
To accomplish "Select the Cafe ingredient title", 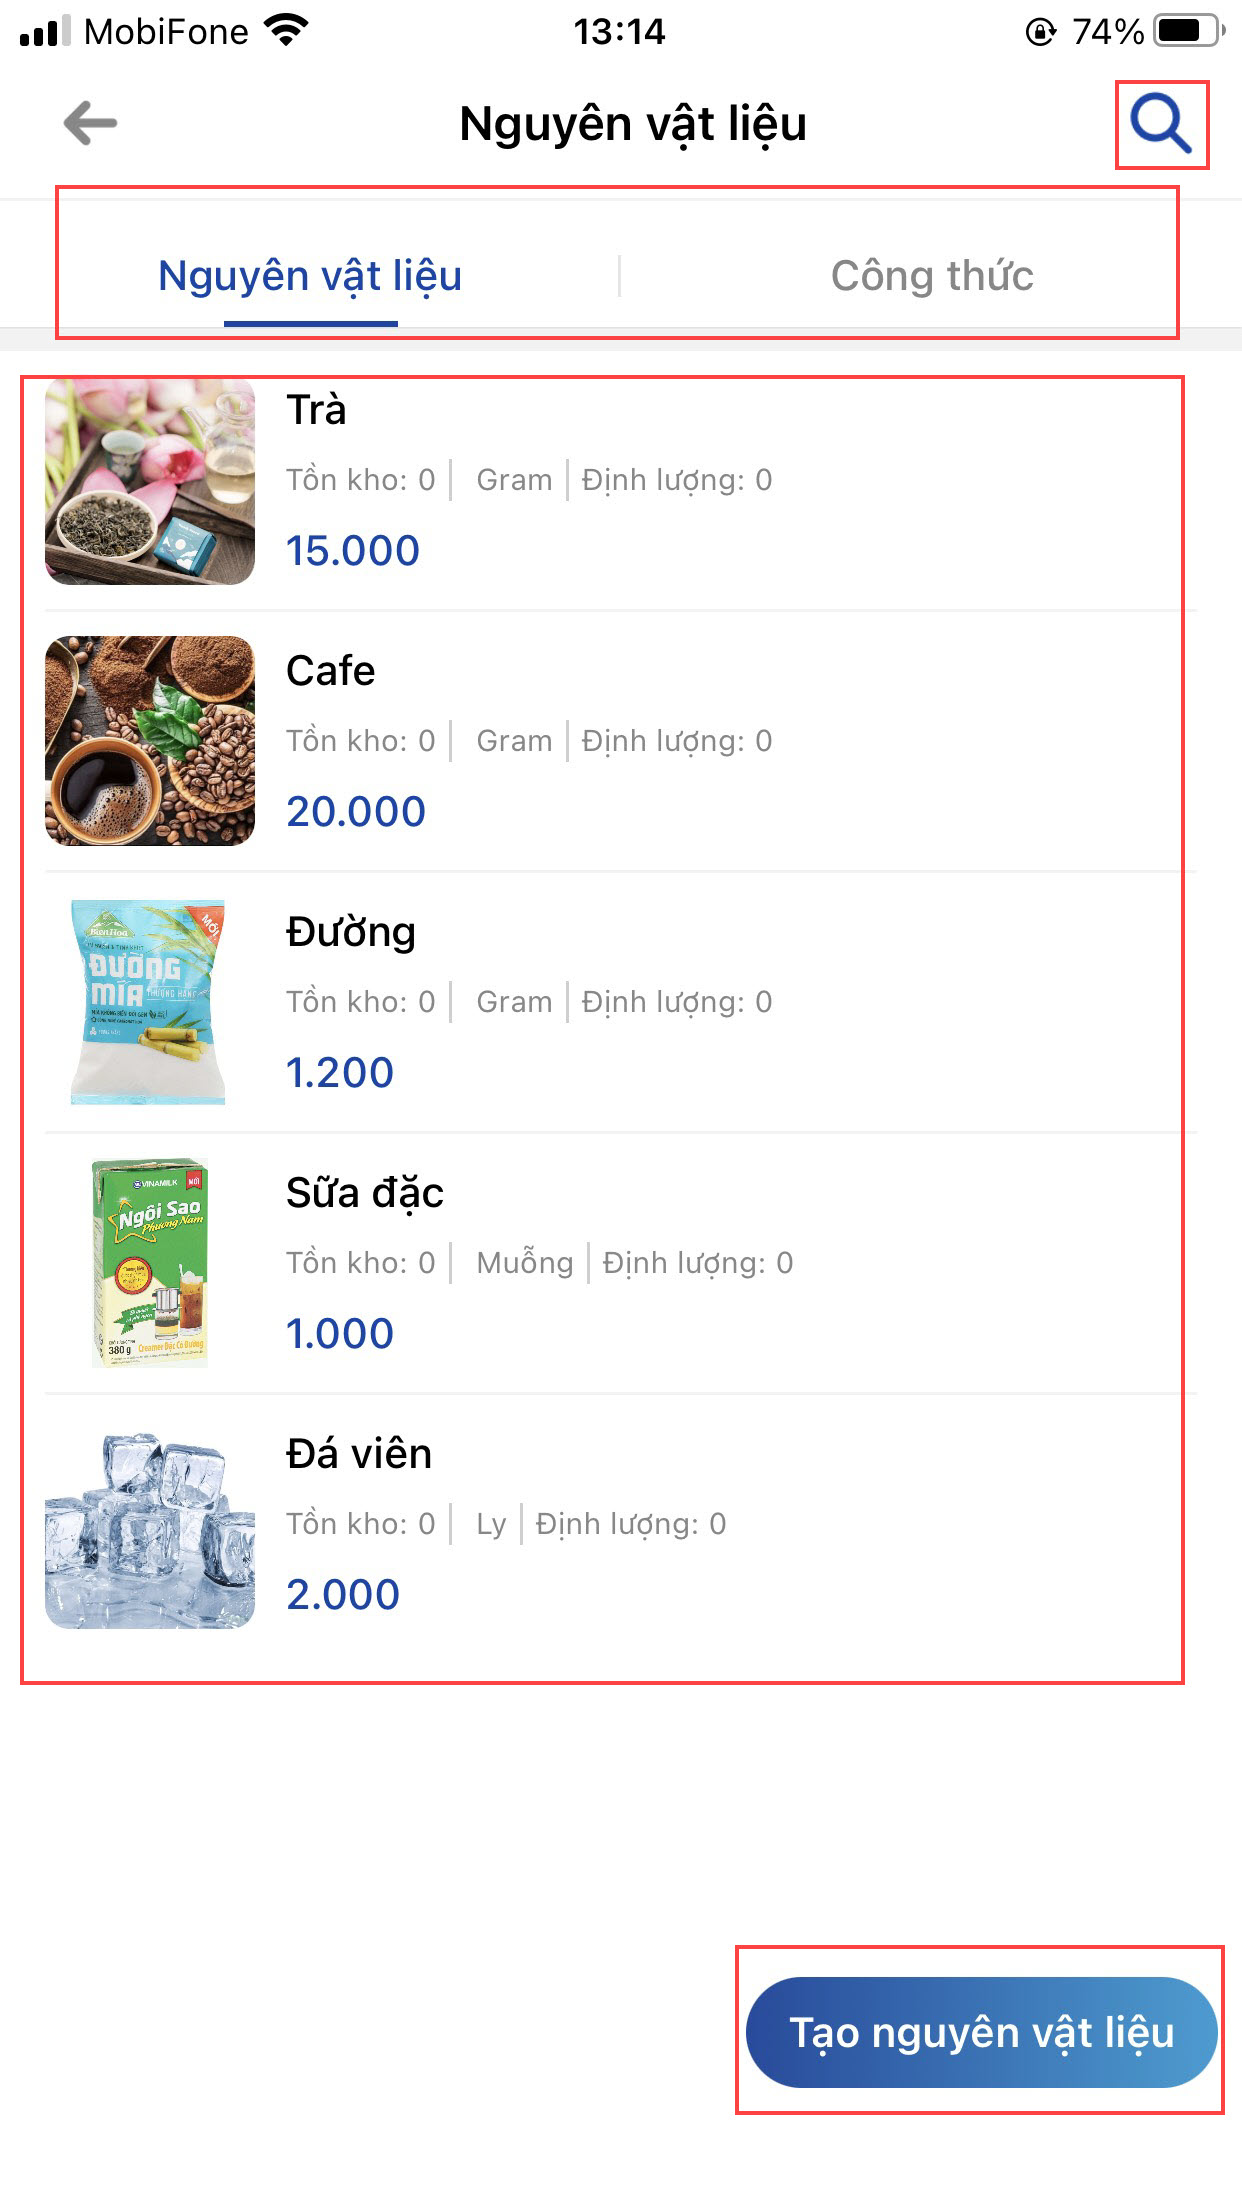I will (330, 671).
